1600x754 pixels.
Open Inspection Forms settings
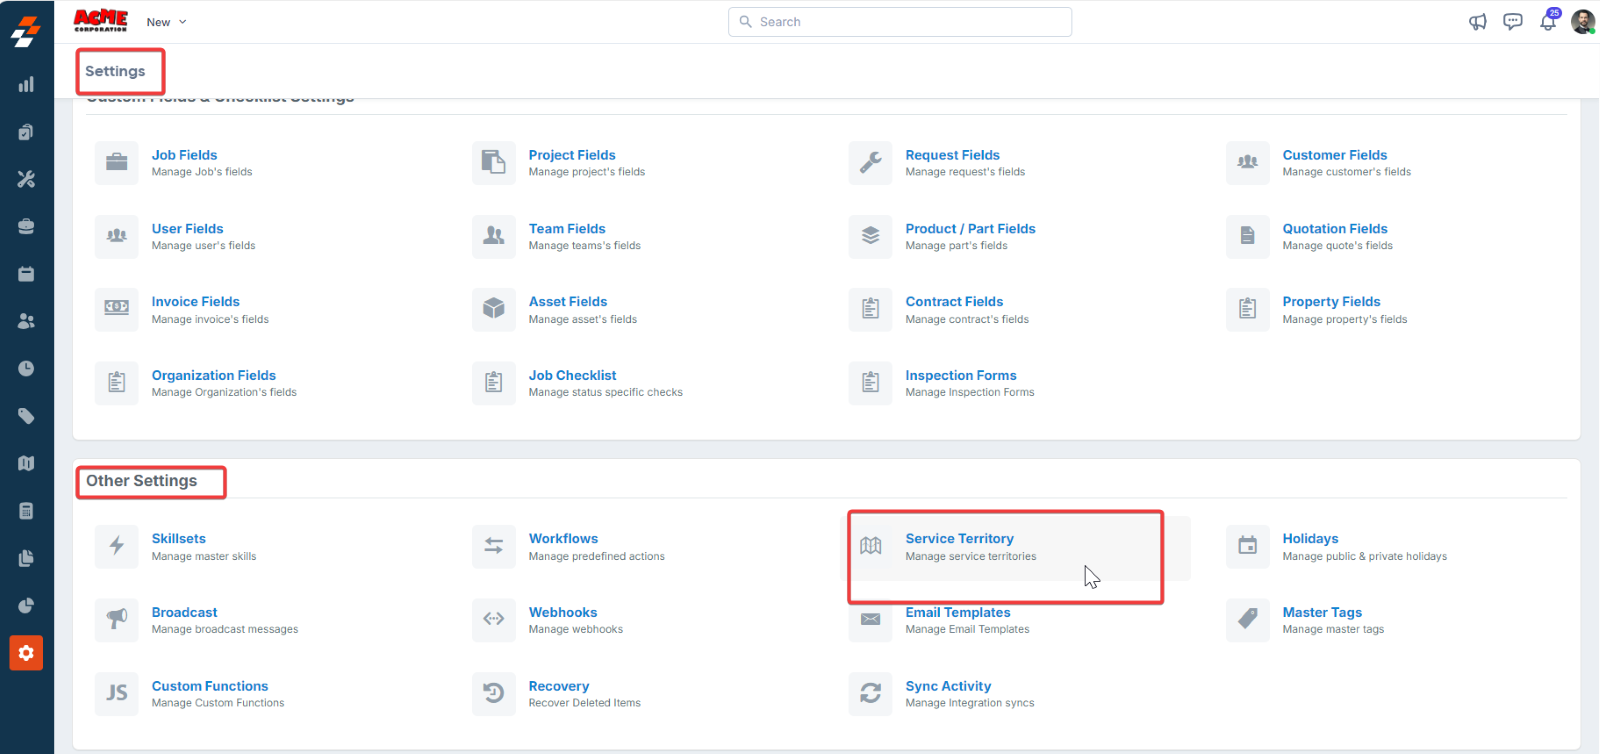tap(960, 376)
